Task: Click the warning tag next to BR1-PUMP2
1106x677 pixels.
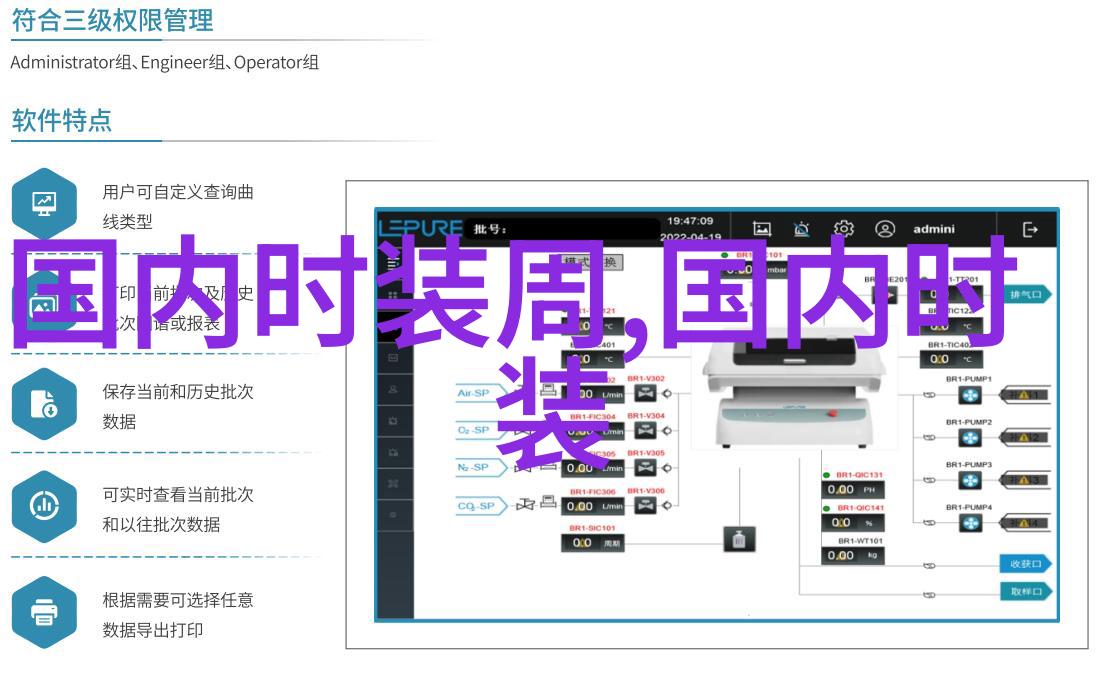Action: (x=1025, y=438)
